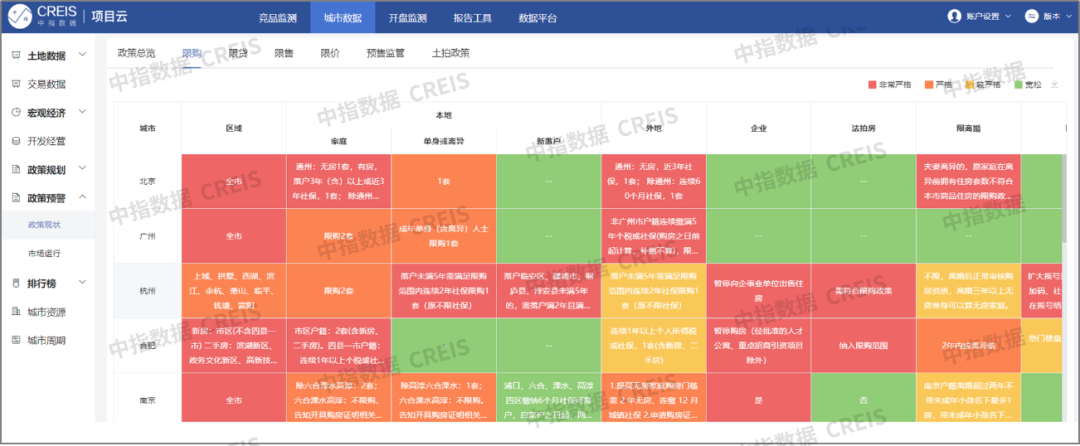Open 城市资源 in the sidebar
Image resolution: width=1080 pixels, height=446 pixels.
[48, 312]
